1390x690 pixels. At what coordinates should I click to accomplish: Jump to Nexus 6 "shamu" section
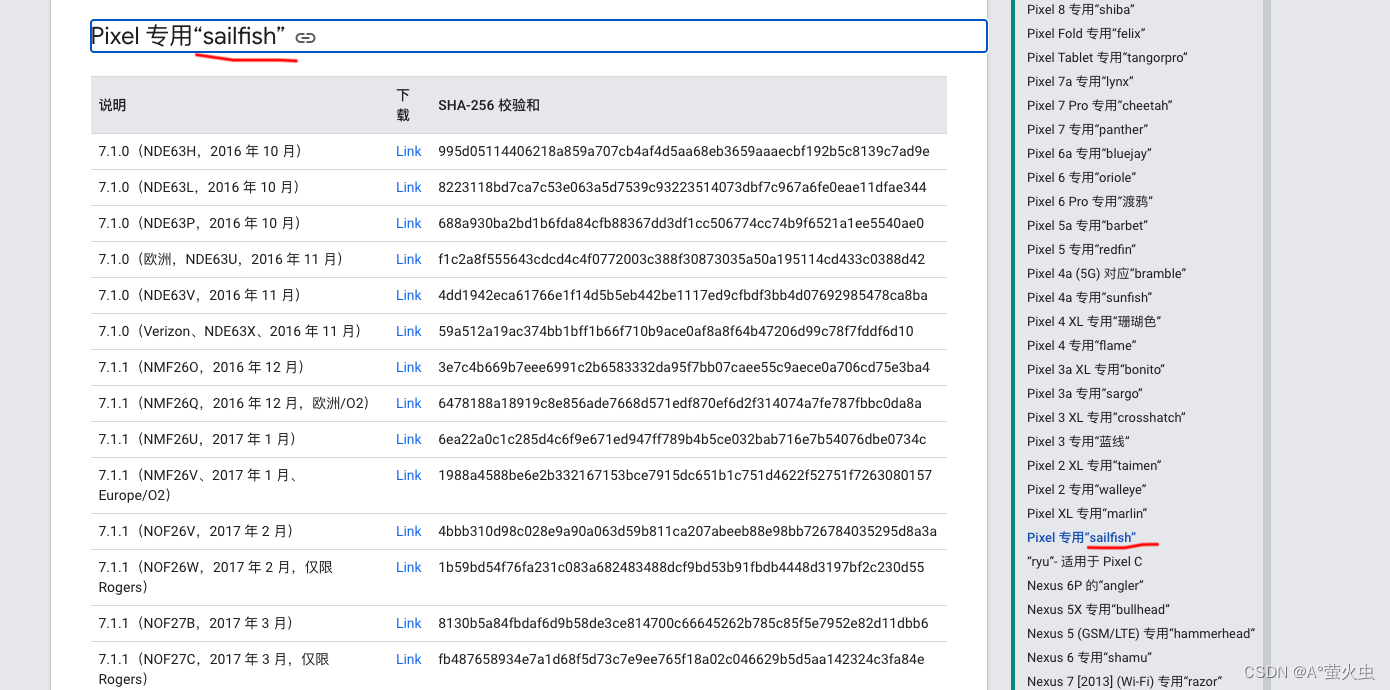(1089, 657)
